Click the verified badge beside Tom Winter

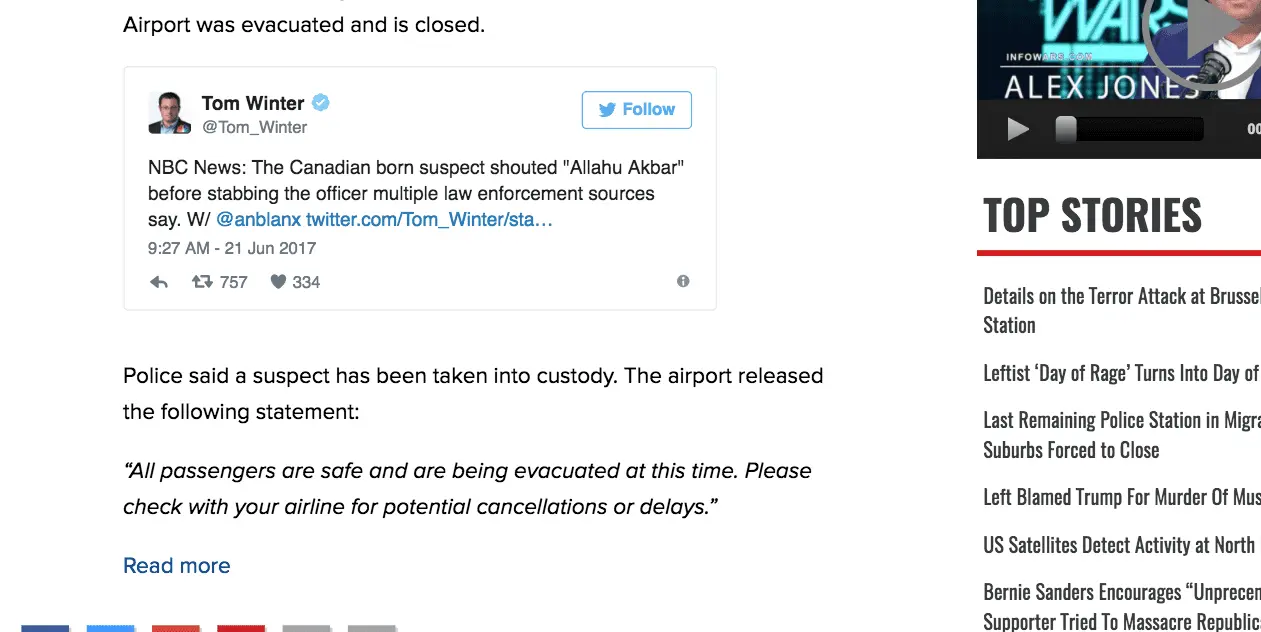(321, 102)
